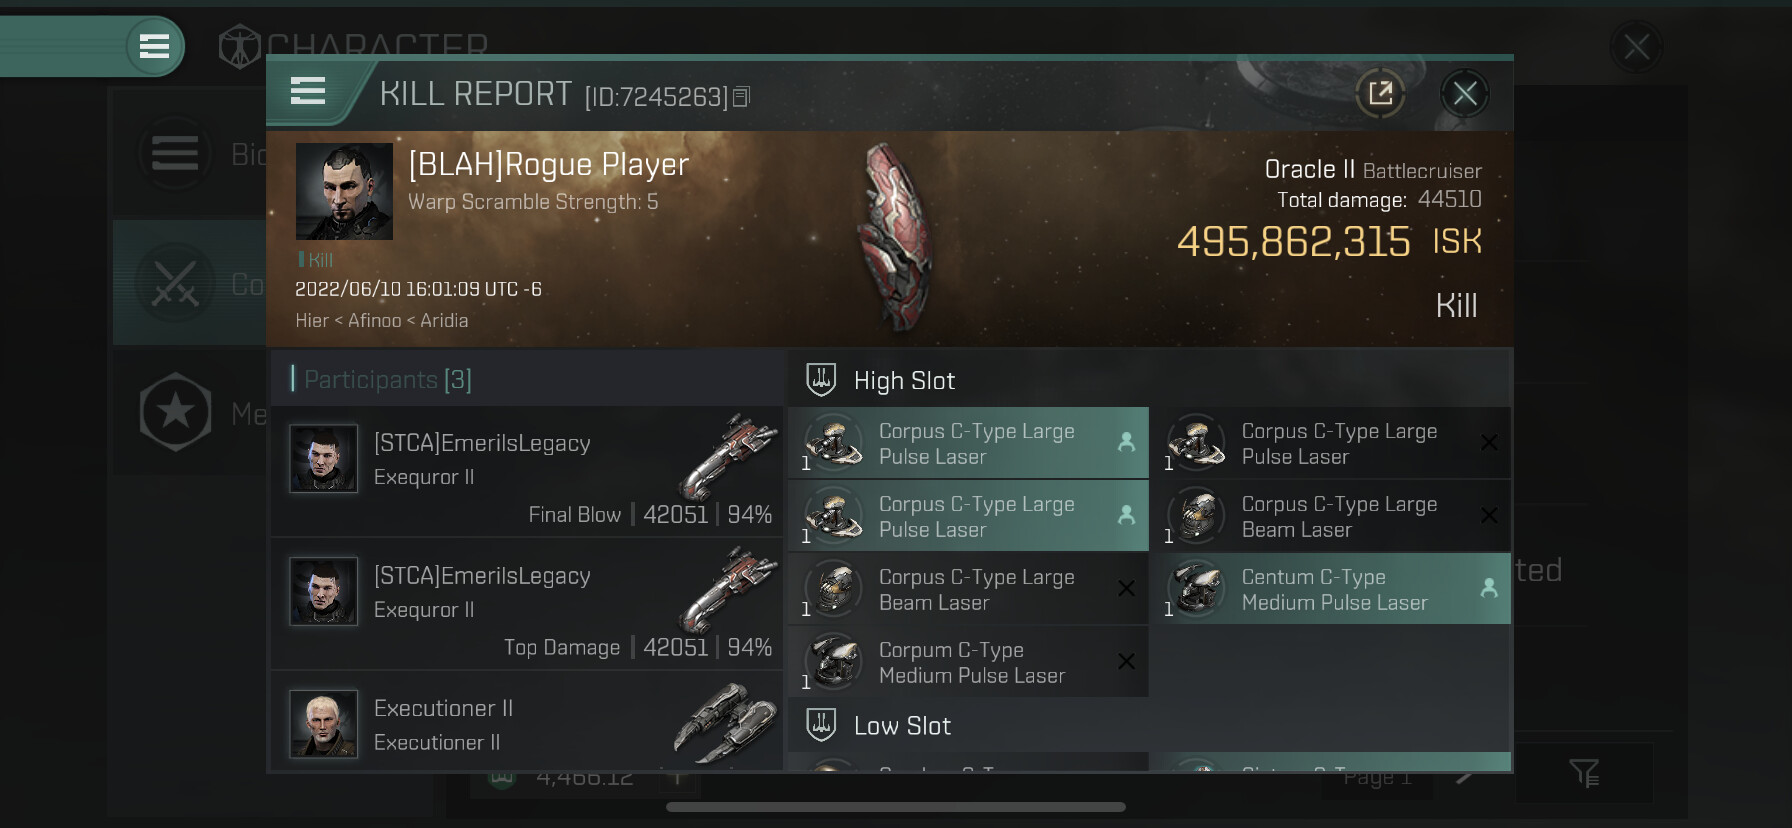Click the High Slot section icon

click(821, 380)
